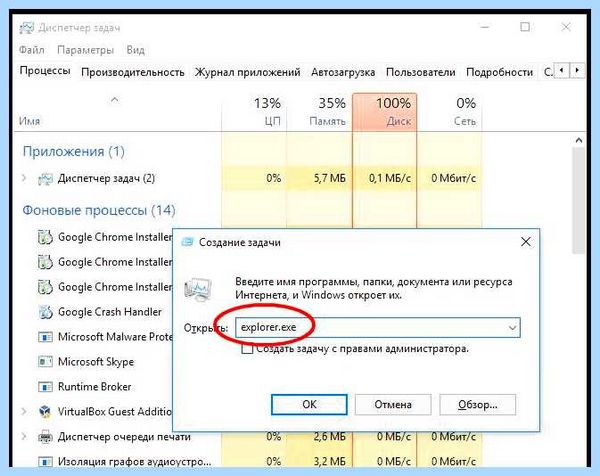Click the Runtime Broker process icon
600x476 pixels.
45,387
